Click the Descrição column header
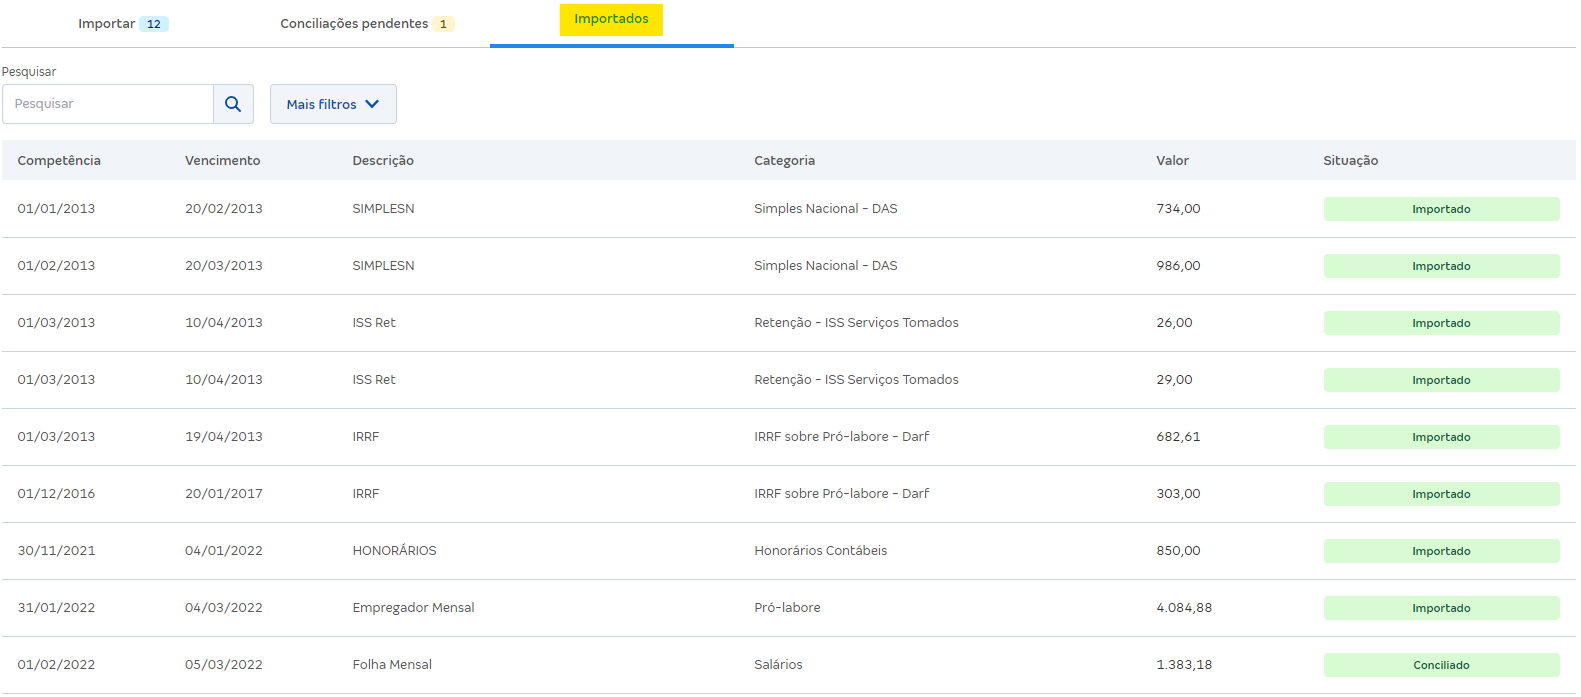The width and height of the screenshot is (1581, 697). coord(383,161)
